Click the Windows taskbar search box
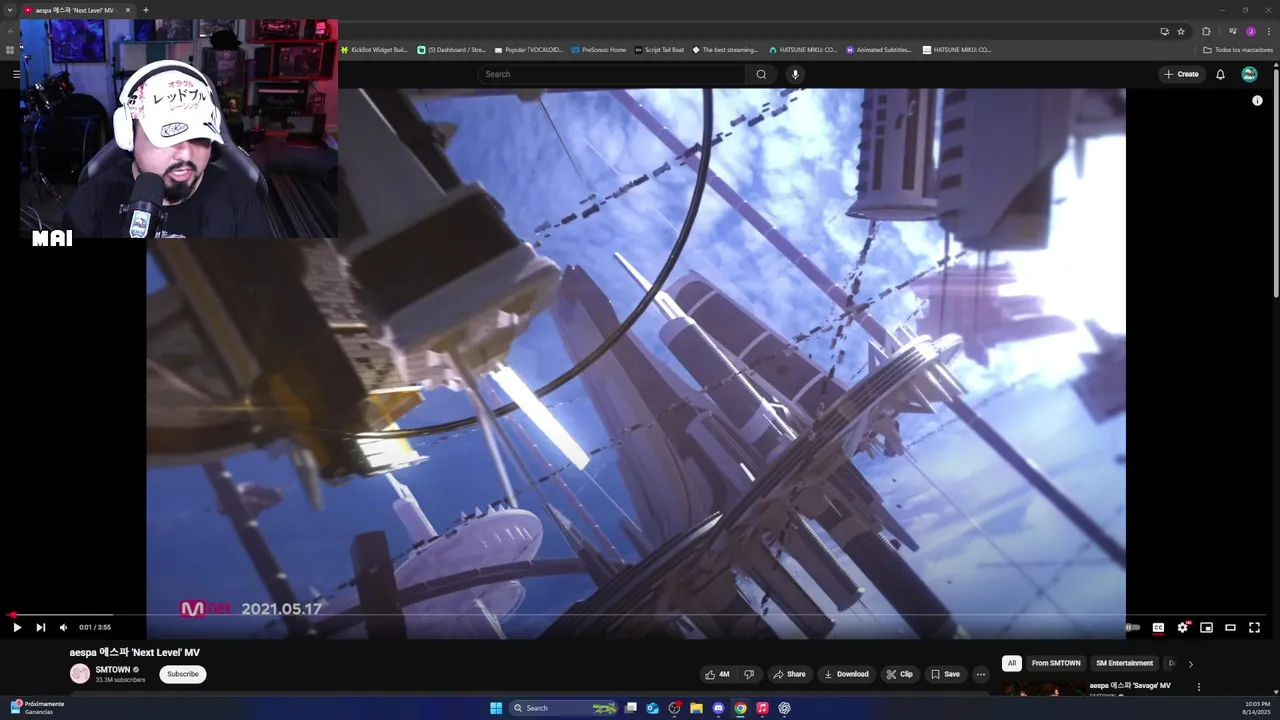Screen dimensions: 1280x720 pos(564,708)
